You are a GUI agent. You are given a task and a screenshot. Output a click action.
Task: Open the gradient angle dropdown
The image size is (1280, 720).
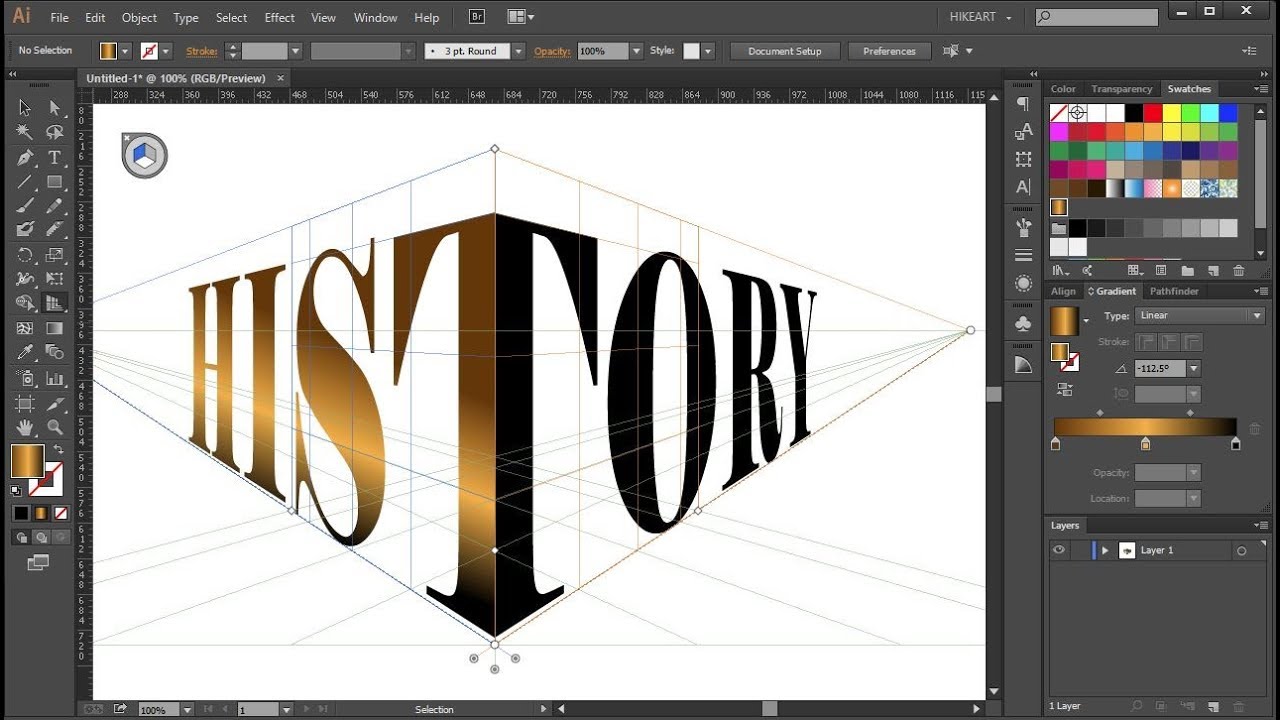(x=1194, y=369)
